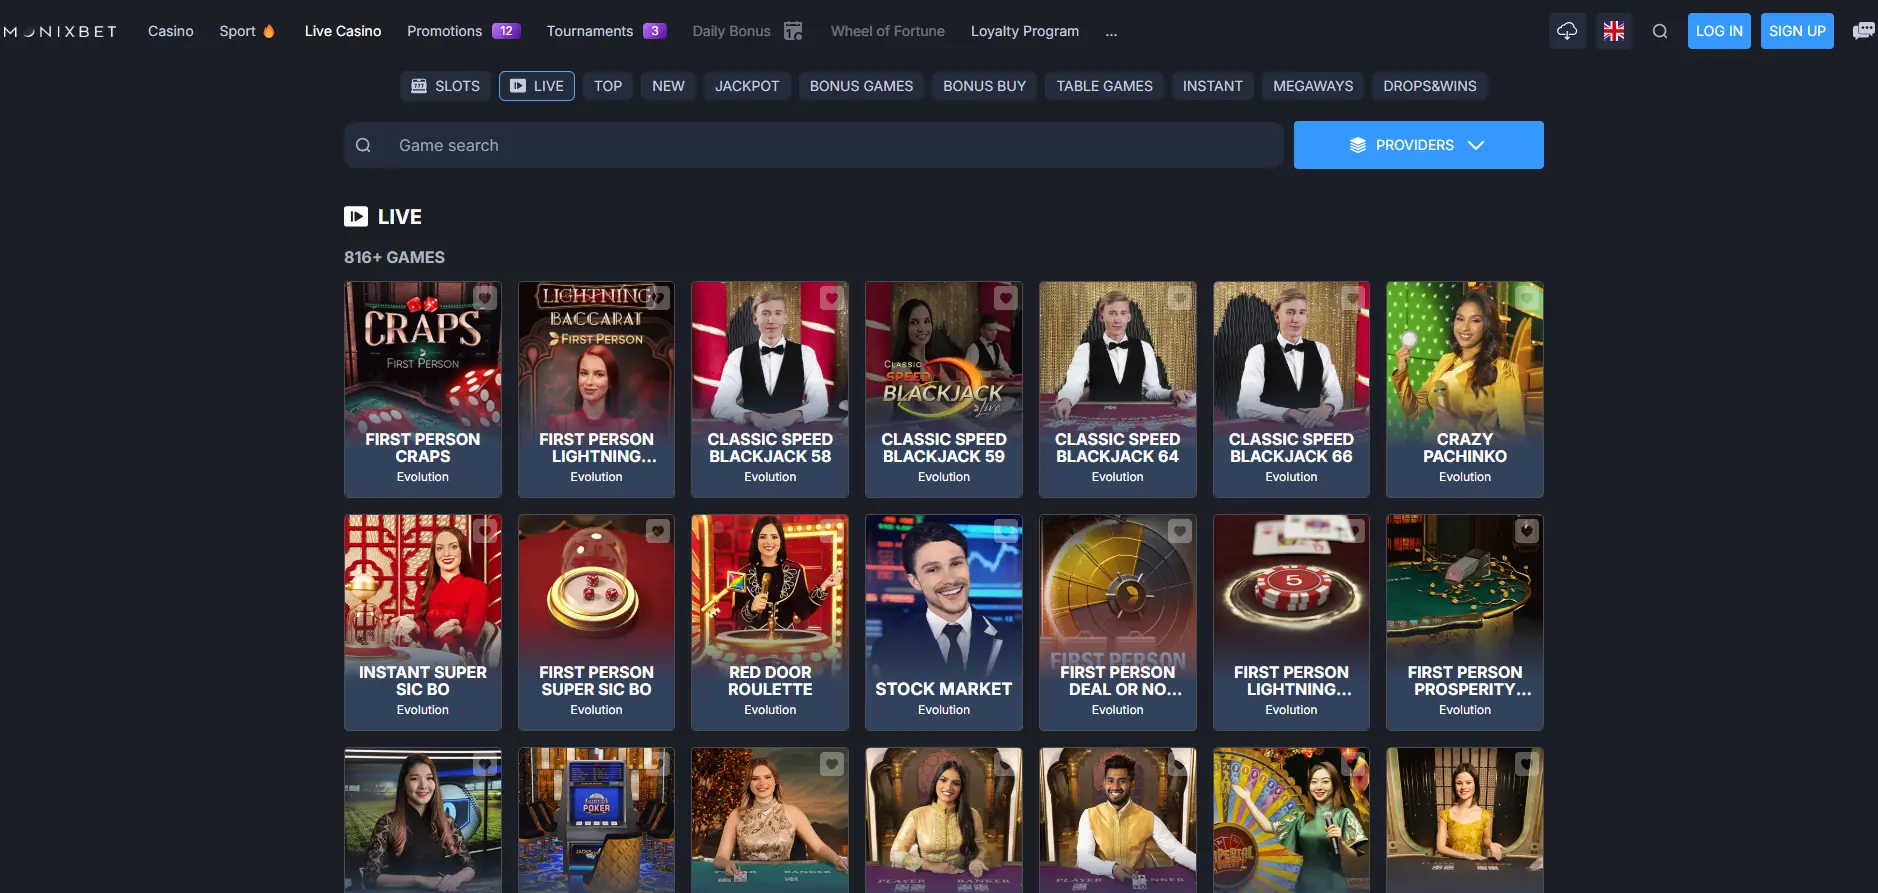Expand the more menu ellipsis

pos(1111,31)
